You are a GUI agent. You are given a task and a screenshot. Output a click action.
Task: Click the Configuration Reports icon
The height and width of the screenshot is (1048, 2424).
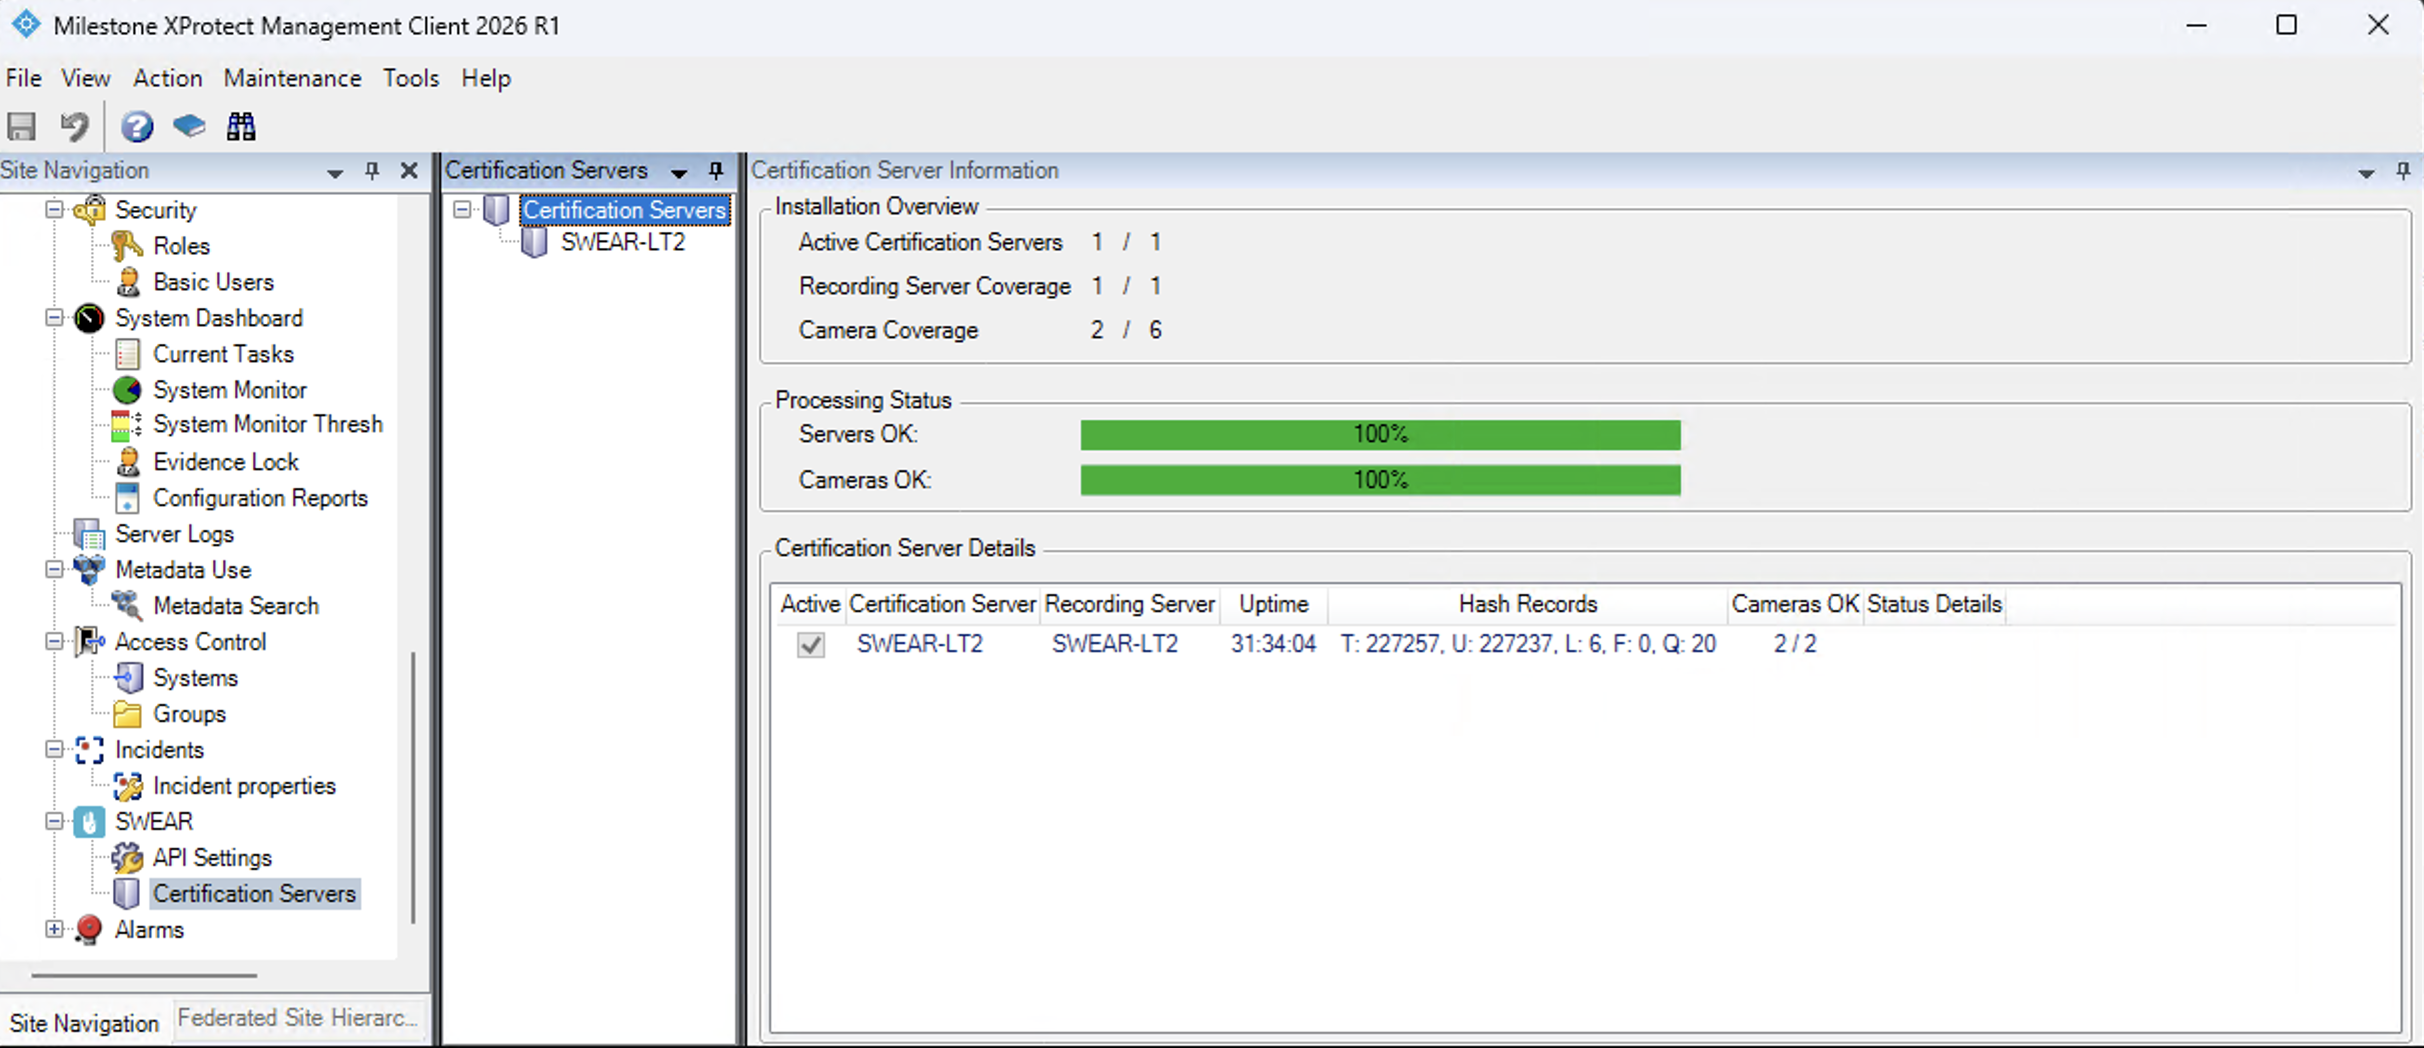(x=127, y=498)
